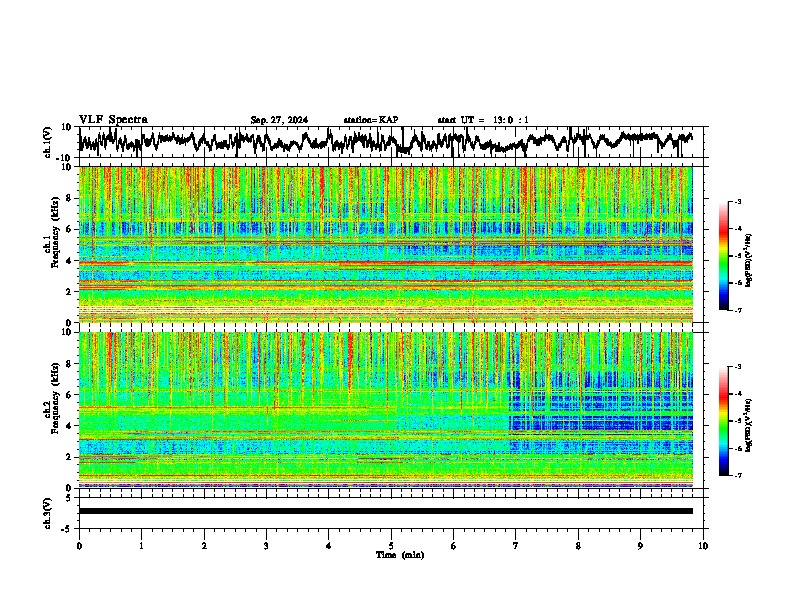Click the "-7" tick on ch.1 colorbar
Viewport: 792px width, 612px height.
point(738,310)
